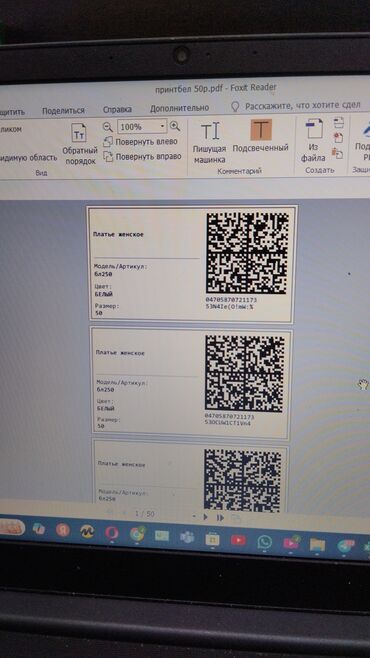Image resolution: width=370 pixels, height=658 pixels.
Task: Open the Поделиться ribbon tab
Action: click(x=63, y=111)
